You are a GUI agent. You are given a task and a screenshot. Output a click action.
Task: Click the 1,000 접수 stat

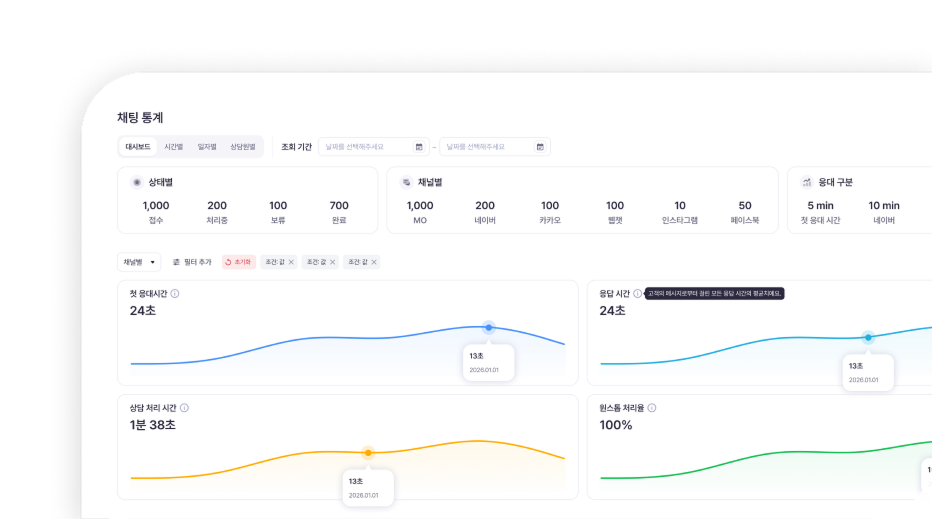coord(156,212)
